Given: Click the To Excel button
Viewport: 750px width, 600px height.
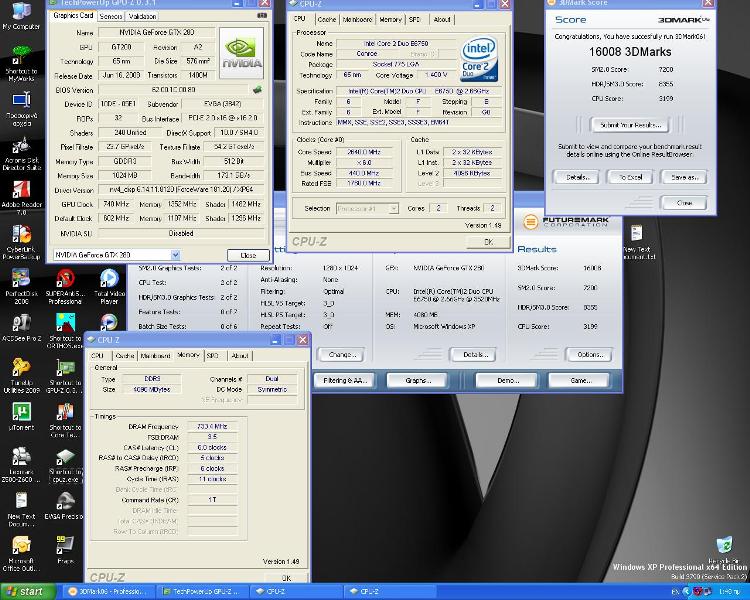Looking at the screenshot, I should coord(630,177).
